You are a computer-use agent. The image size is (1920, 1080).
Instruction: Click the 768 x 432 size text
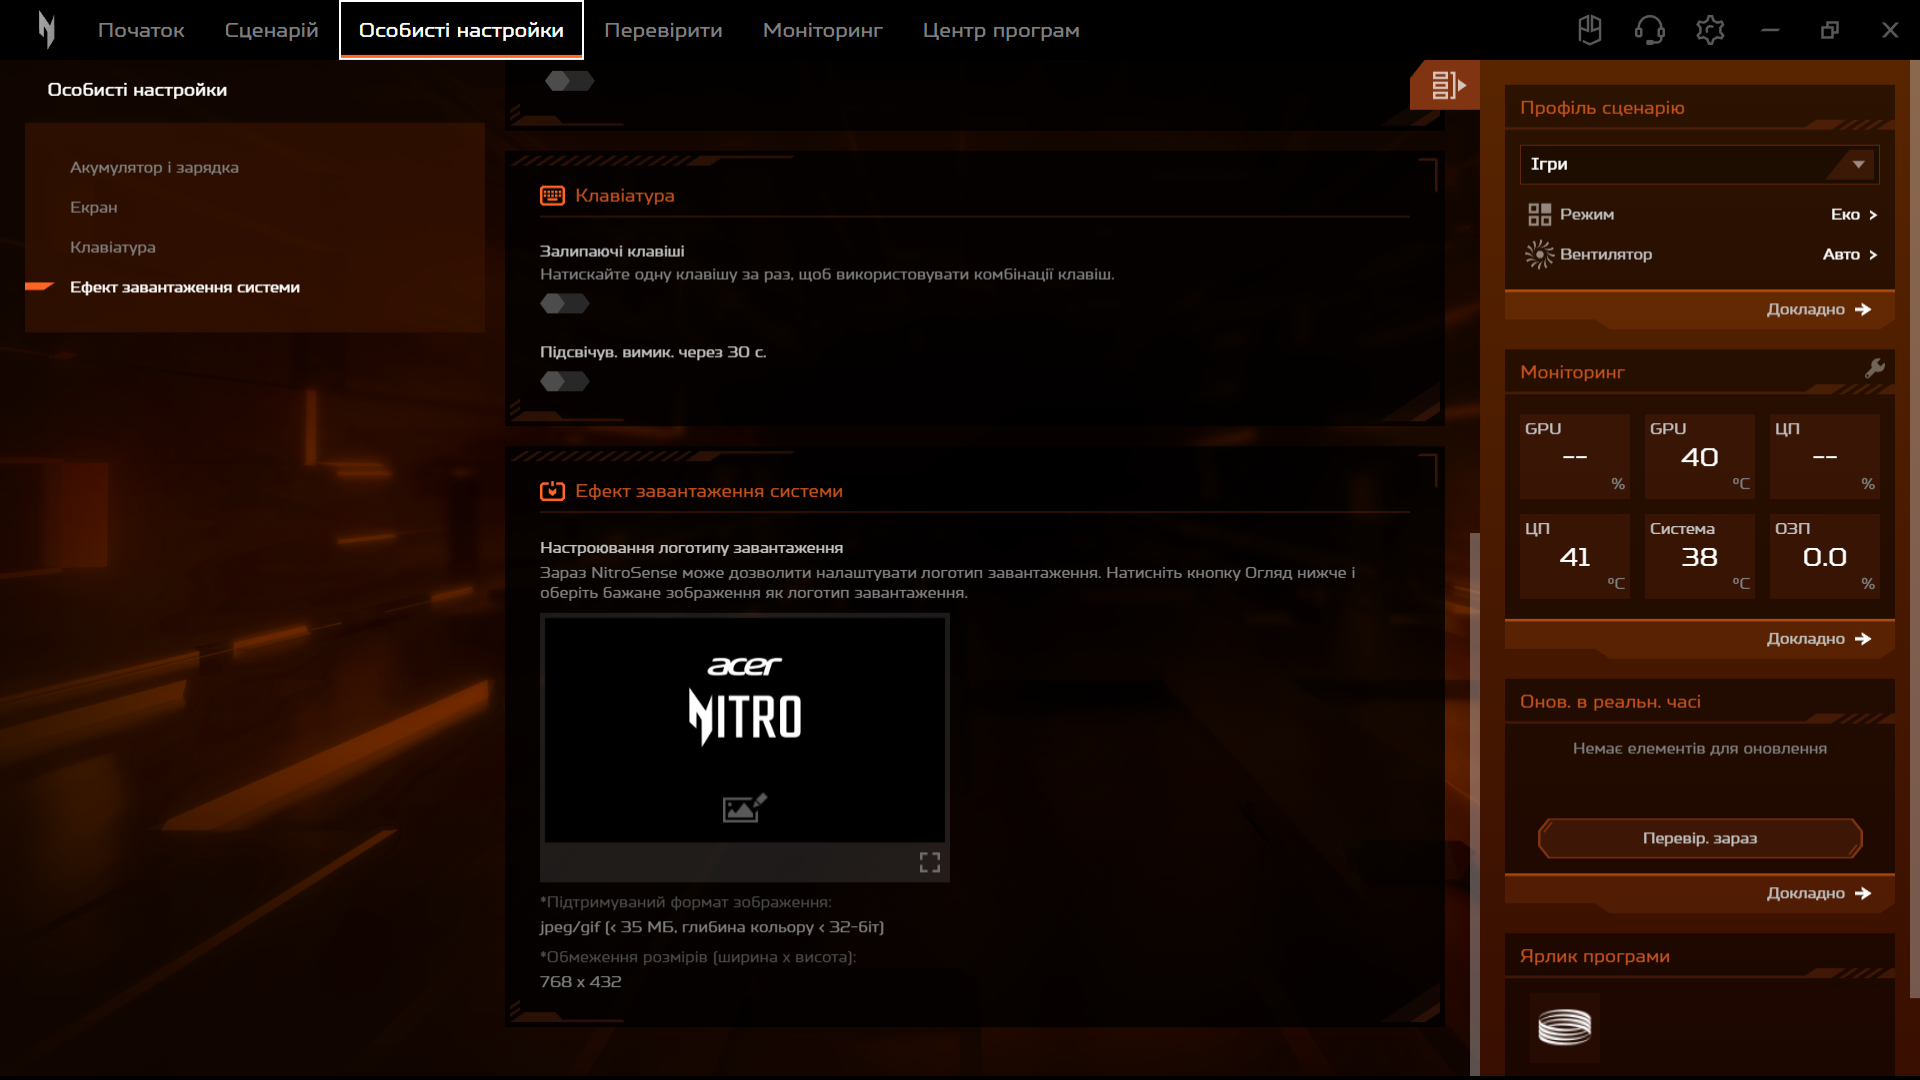click(x=580, y=982)
